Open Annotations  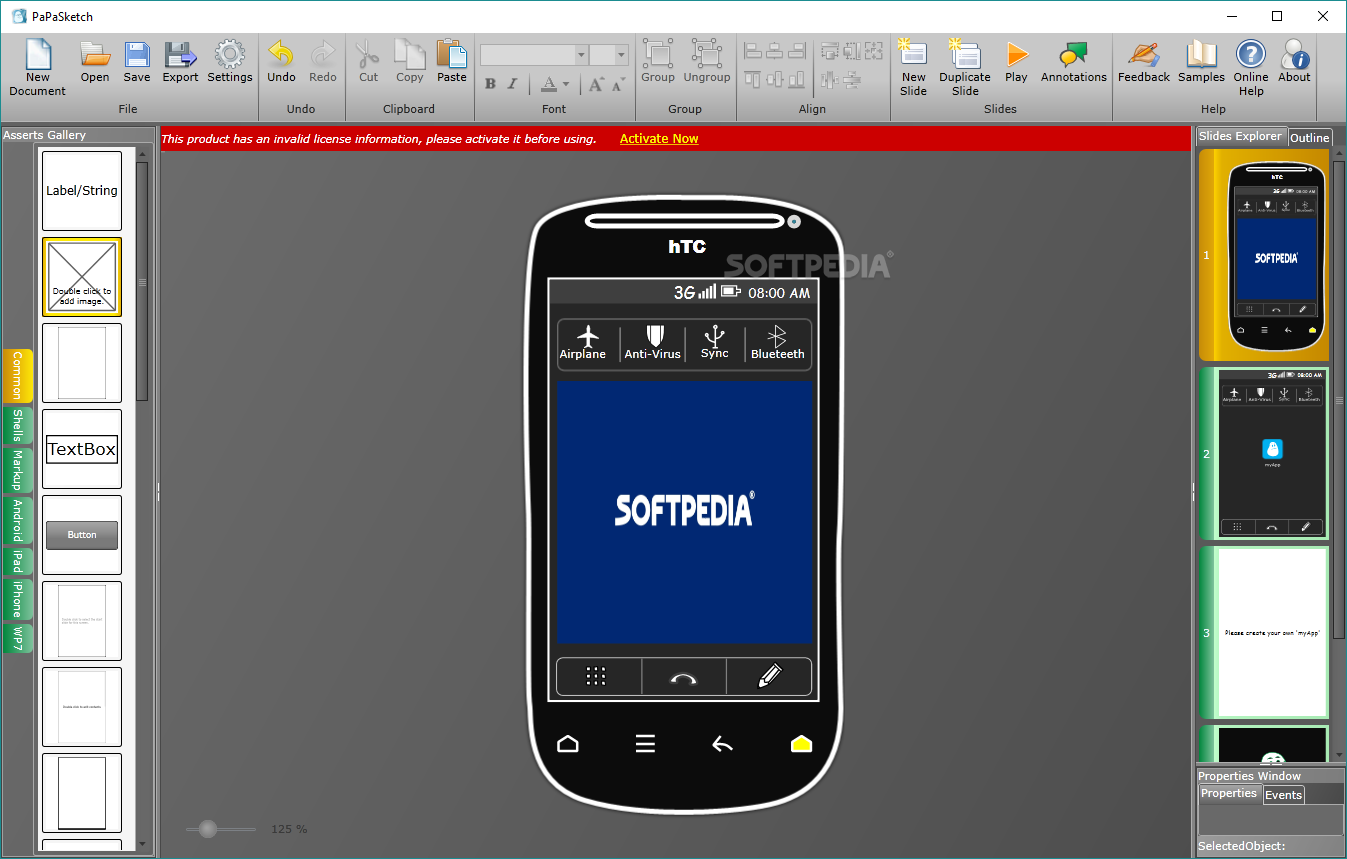click(x=1074, y=62)
